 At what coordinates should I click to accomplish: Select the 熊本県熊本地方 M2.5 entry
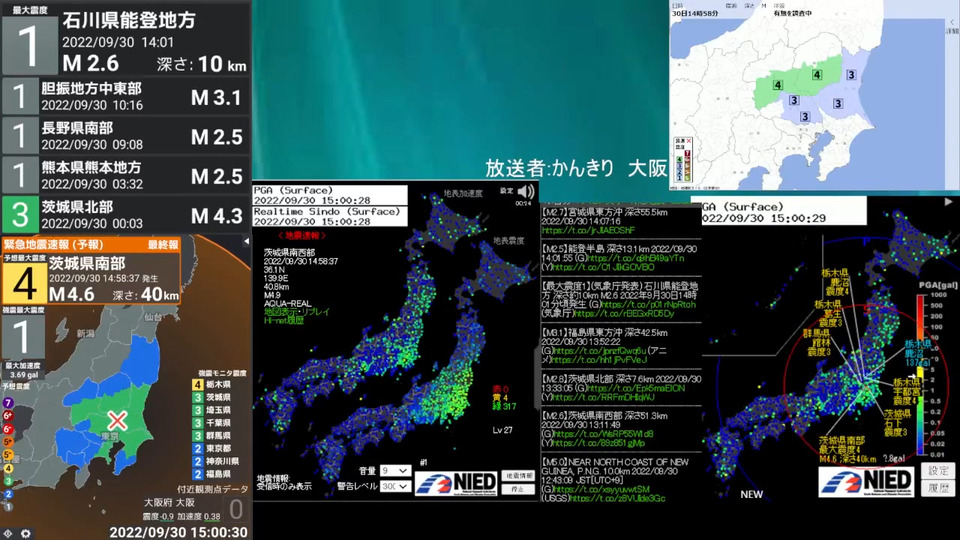click(x=126, y=175)
